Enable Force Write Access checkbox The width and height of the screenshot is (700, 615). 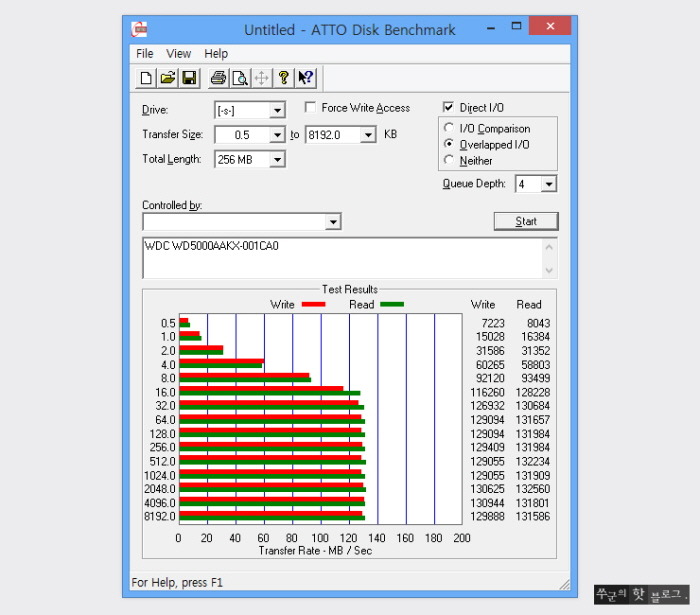pos(310,108)
